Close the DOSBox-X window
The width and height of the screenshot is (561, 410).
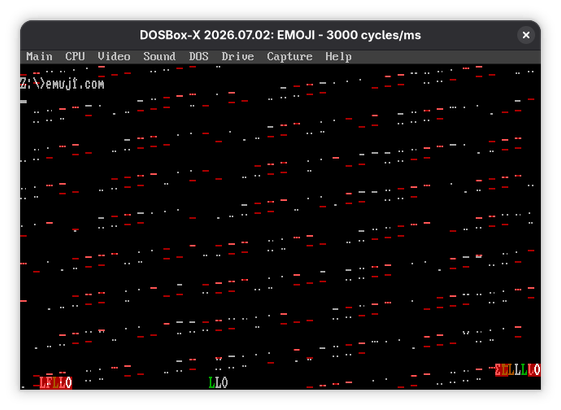(526, 35)
